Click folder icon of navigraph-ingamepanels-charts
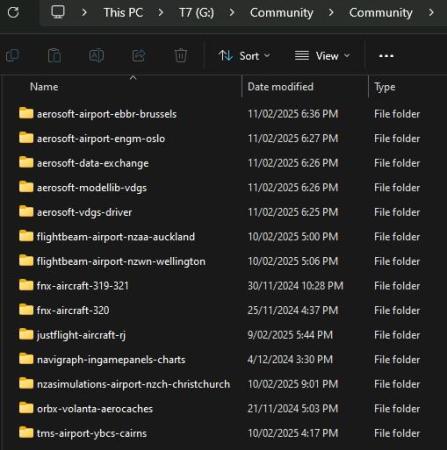 (x=26, y=359)
